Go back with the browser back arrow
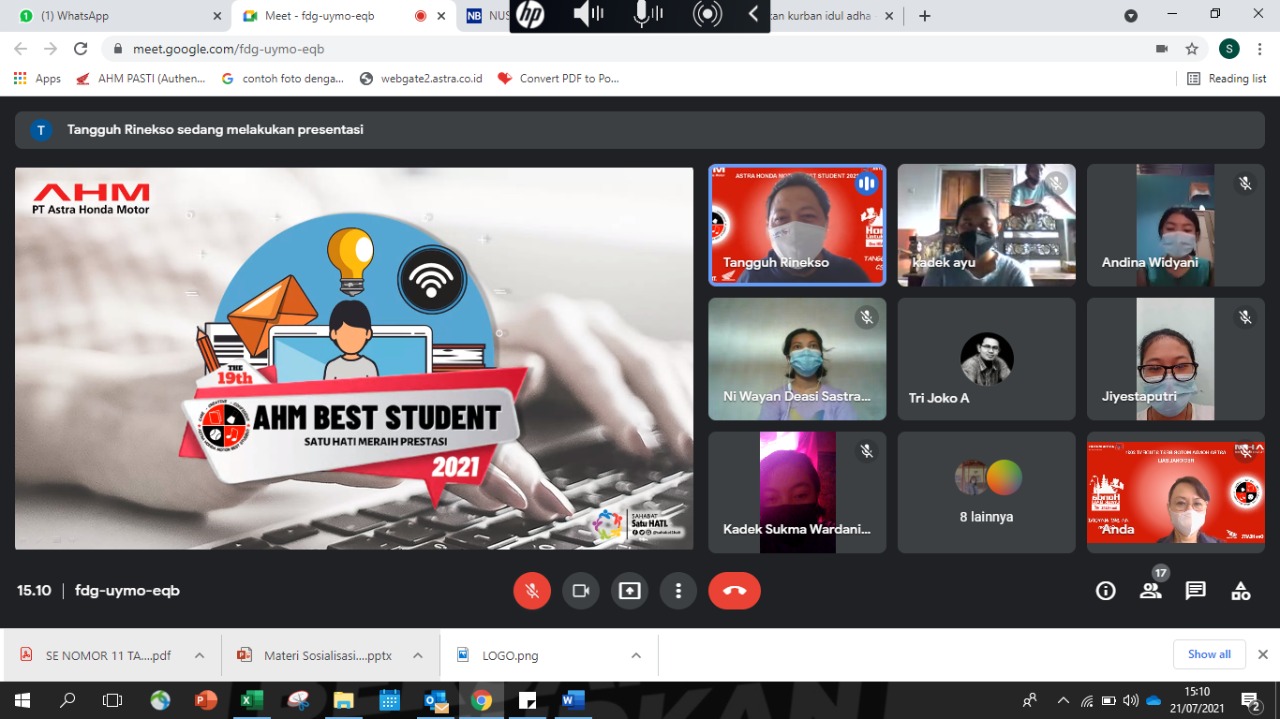 click(21, 49)
